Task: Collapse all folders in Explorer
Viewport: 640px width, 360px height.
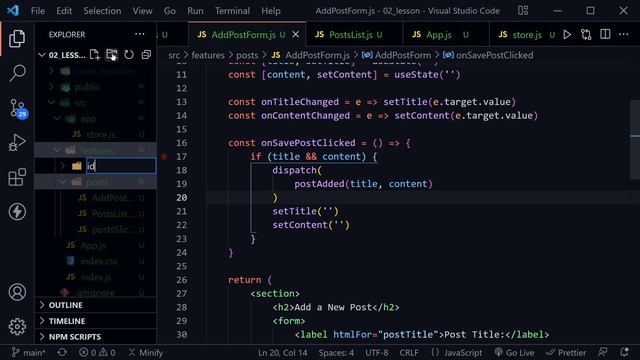Action: (146, 55)
